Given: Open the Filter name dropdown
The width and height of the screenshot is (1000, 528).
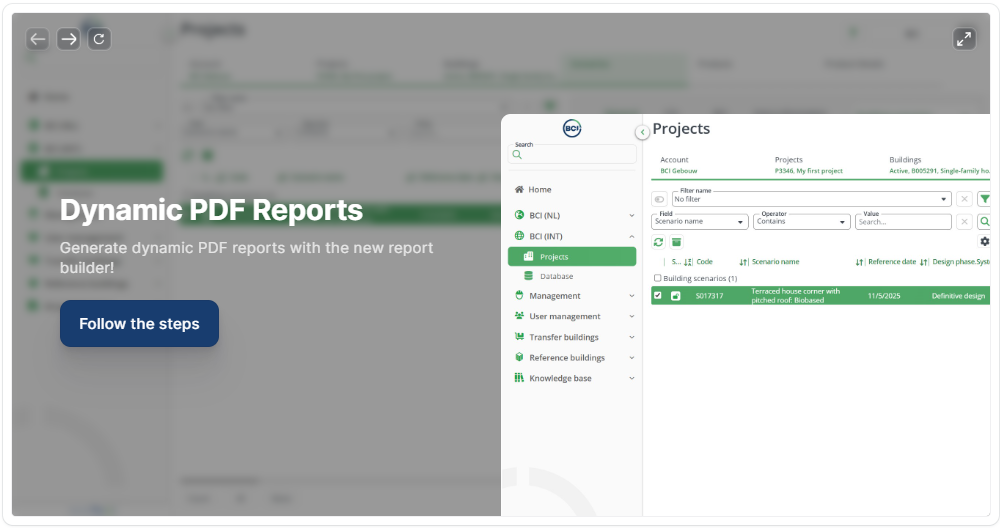Looking at the screenshot, I should tap(811, 199).
